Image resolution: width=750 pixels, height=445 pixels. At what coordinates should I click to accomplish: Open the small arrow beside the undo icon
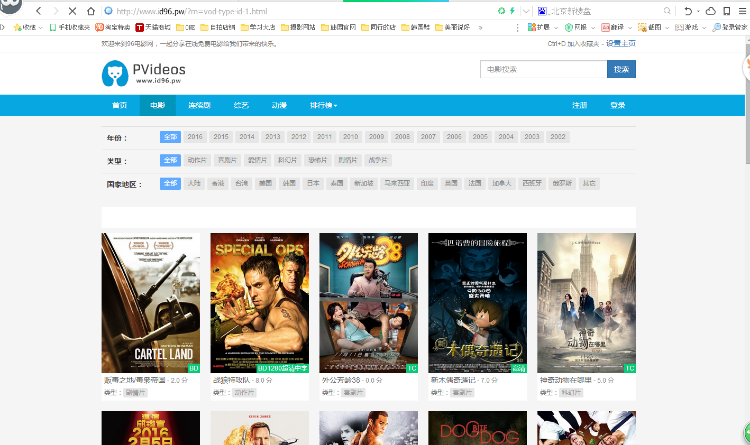click(x=698, y=11)
